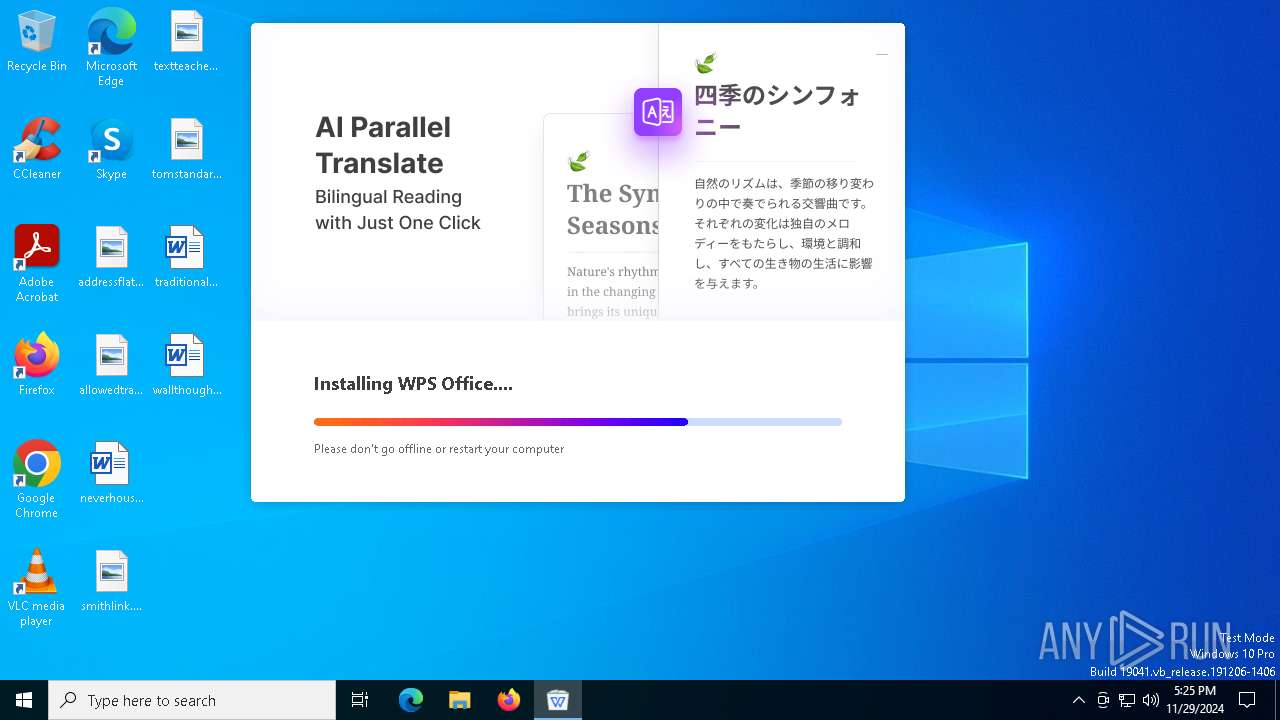
Task: Launch the Google Chrome desktop shortcut
Action: tap(37, 480)
